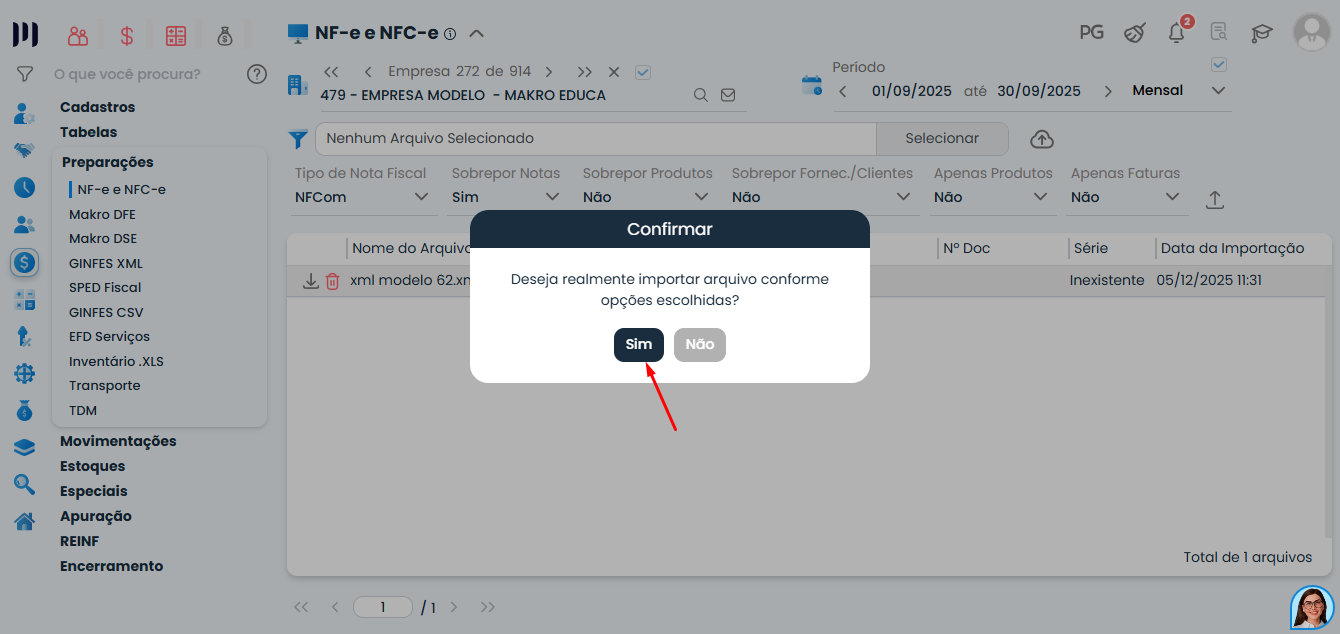Screen dimensions: 1340x634
Task: Delete the xml modelo 62 file
Action: point(333,282)
